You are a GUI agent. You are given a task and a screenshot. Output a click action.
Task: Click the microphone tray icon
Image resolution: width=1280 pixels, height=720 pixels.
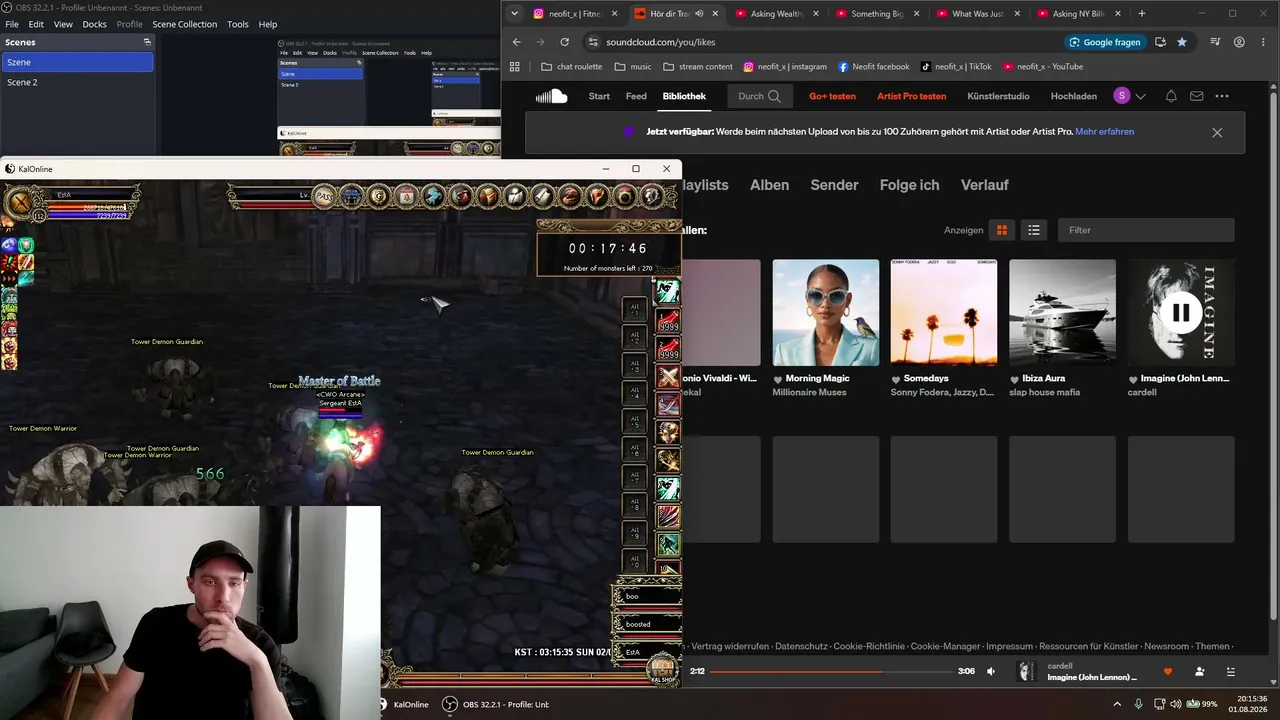[x=1140, y=704]
